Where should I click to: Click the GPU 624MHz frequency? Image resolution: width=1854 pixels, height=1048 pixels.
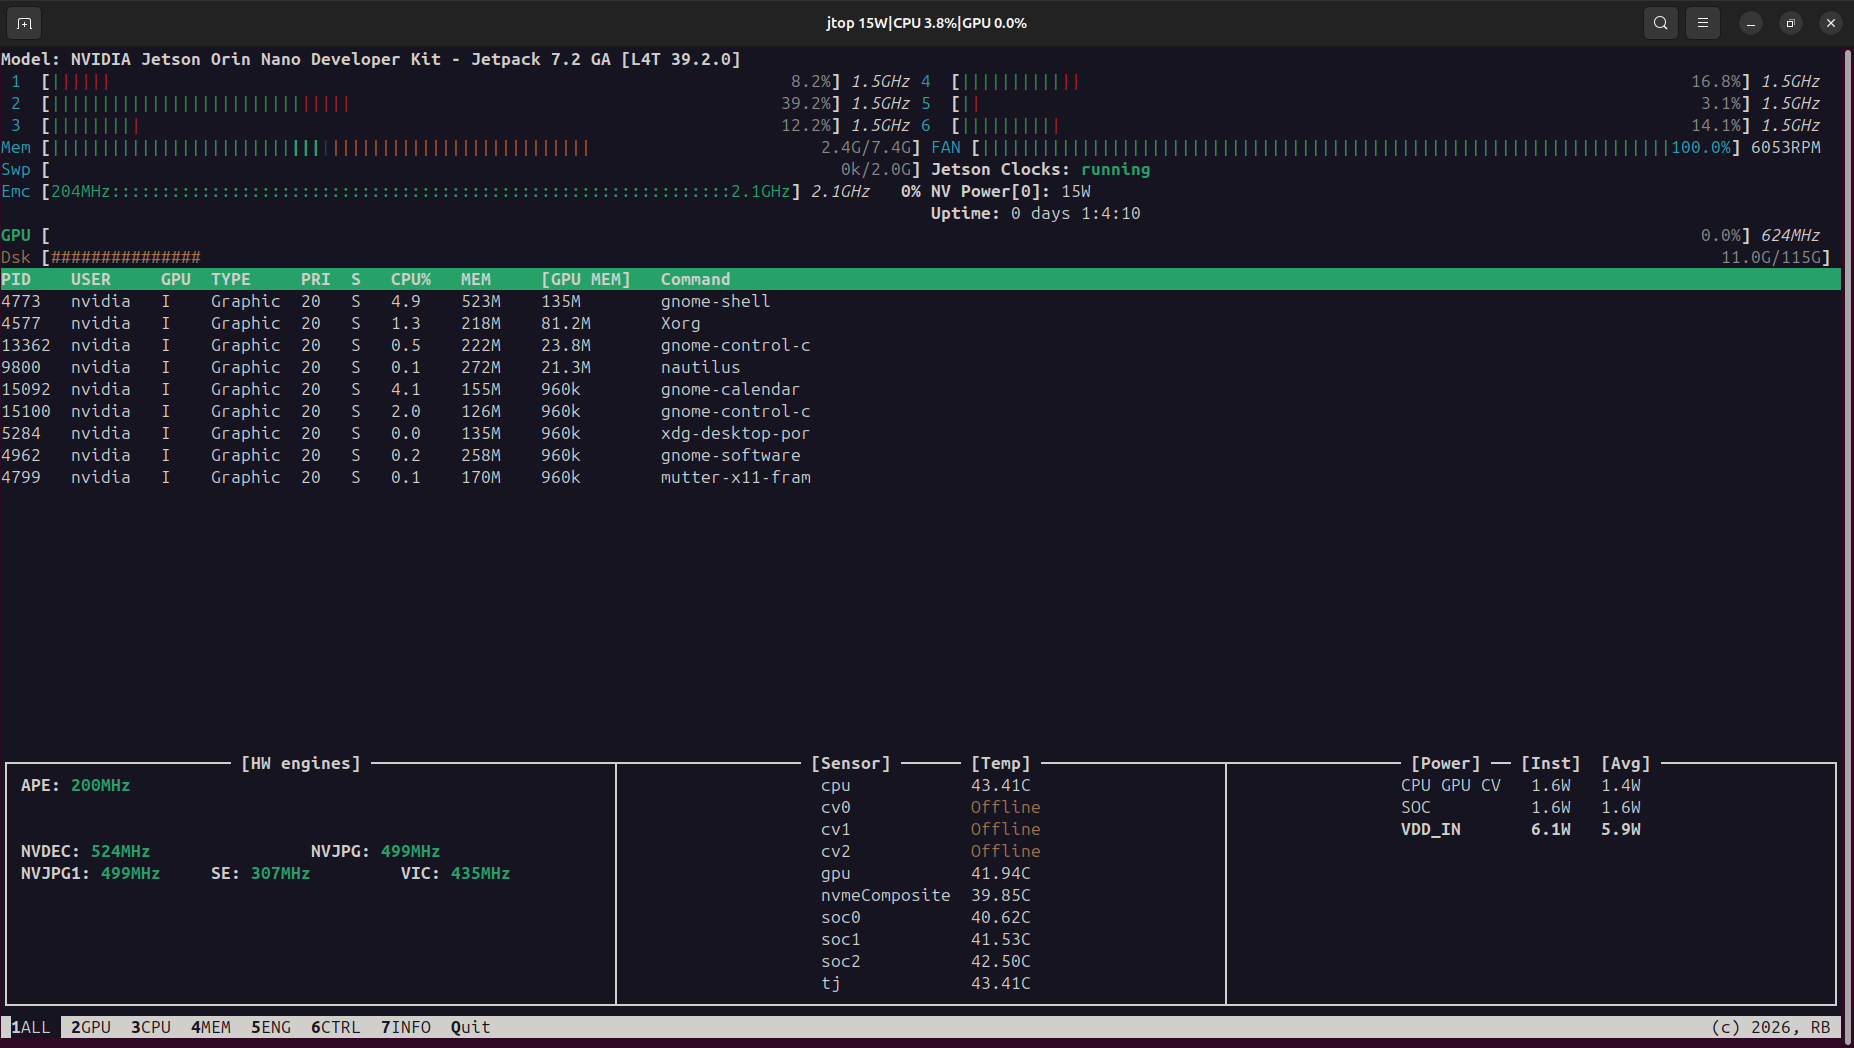[x=1791, y=235]
